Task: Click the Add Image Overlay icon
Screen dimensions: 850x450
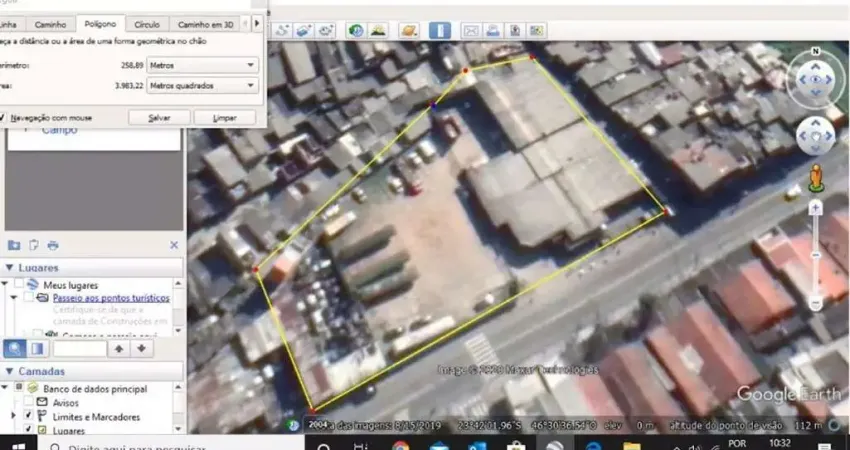Action: 304,30
